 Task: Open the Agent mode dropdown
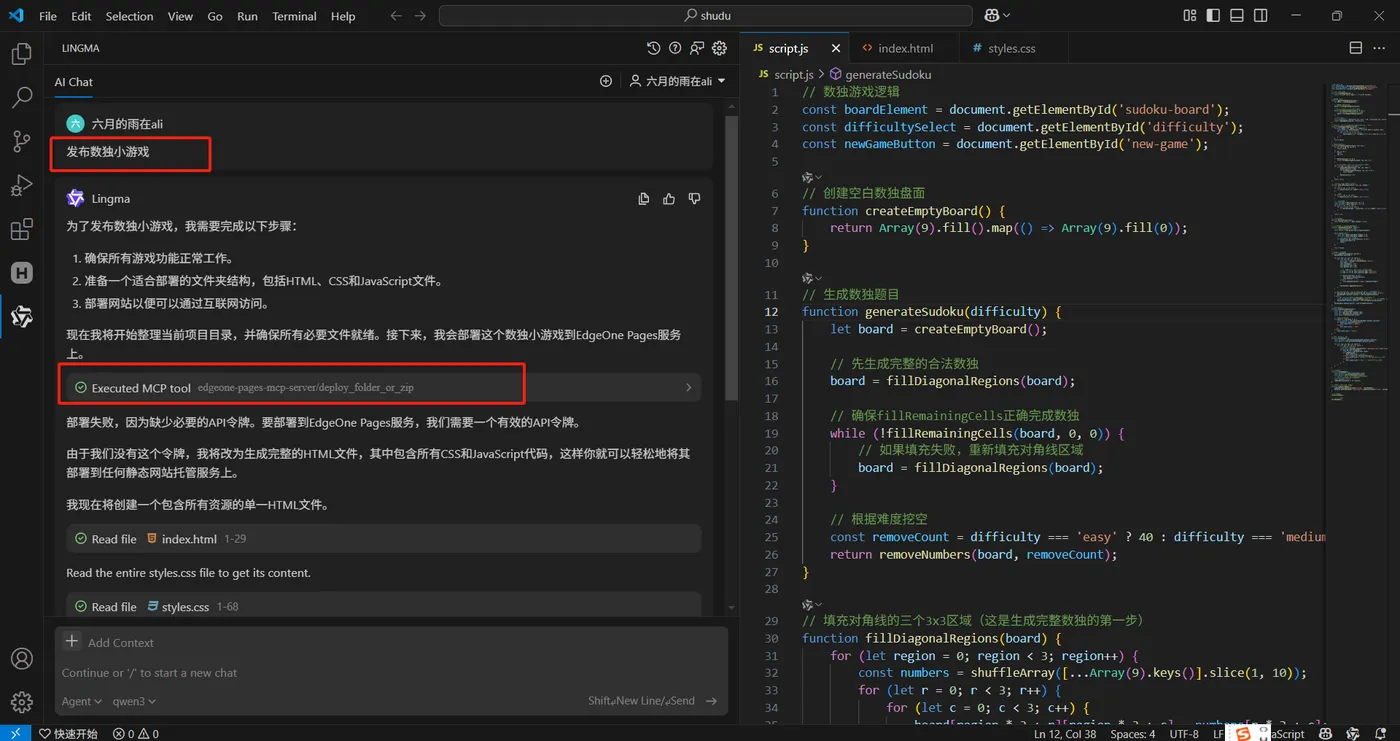82,701
